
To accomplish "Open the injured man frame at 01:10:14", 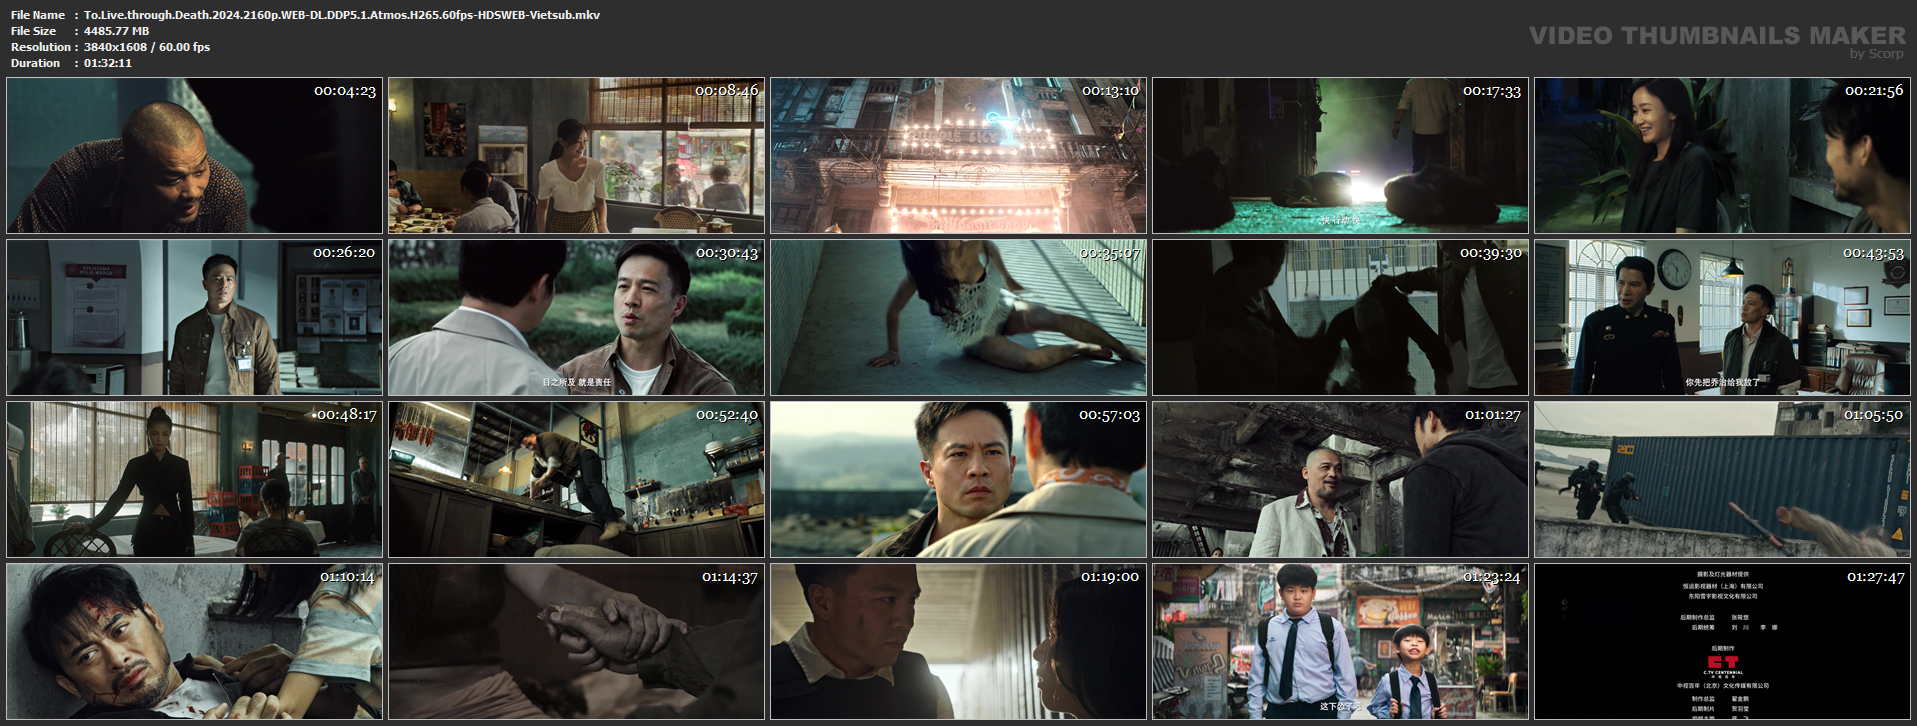I will 194,642.
